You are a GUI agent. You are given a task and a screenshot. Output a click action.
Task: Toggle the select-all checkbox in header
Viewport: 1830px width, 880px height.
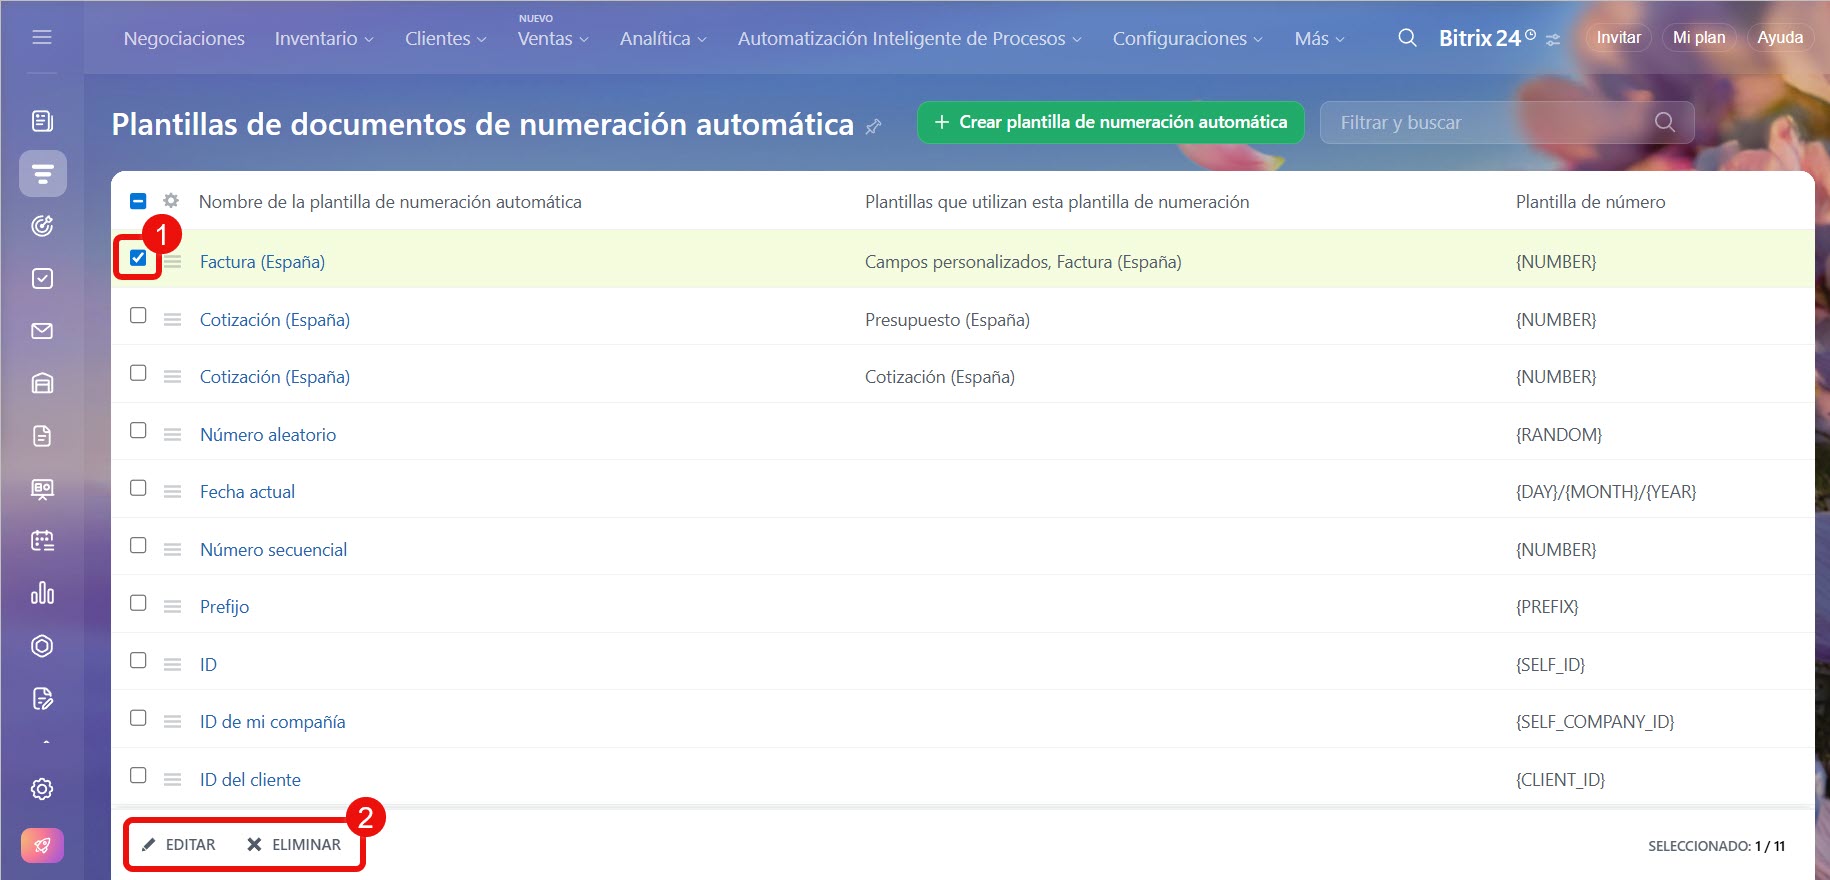click(x=138, y=201)
